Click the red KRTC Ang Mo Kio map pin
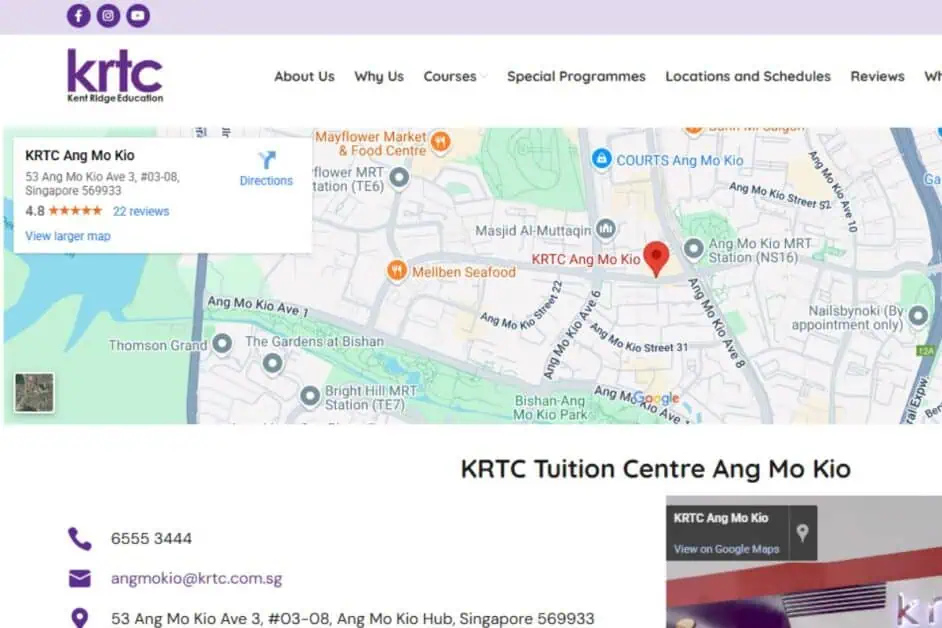 click(656, 259)
